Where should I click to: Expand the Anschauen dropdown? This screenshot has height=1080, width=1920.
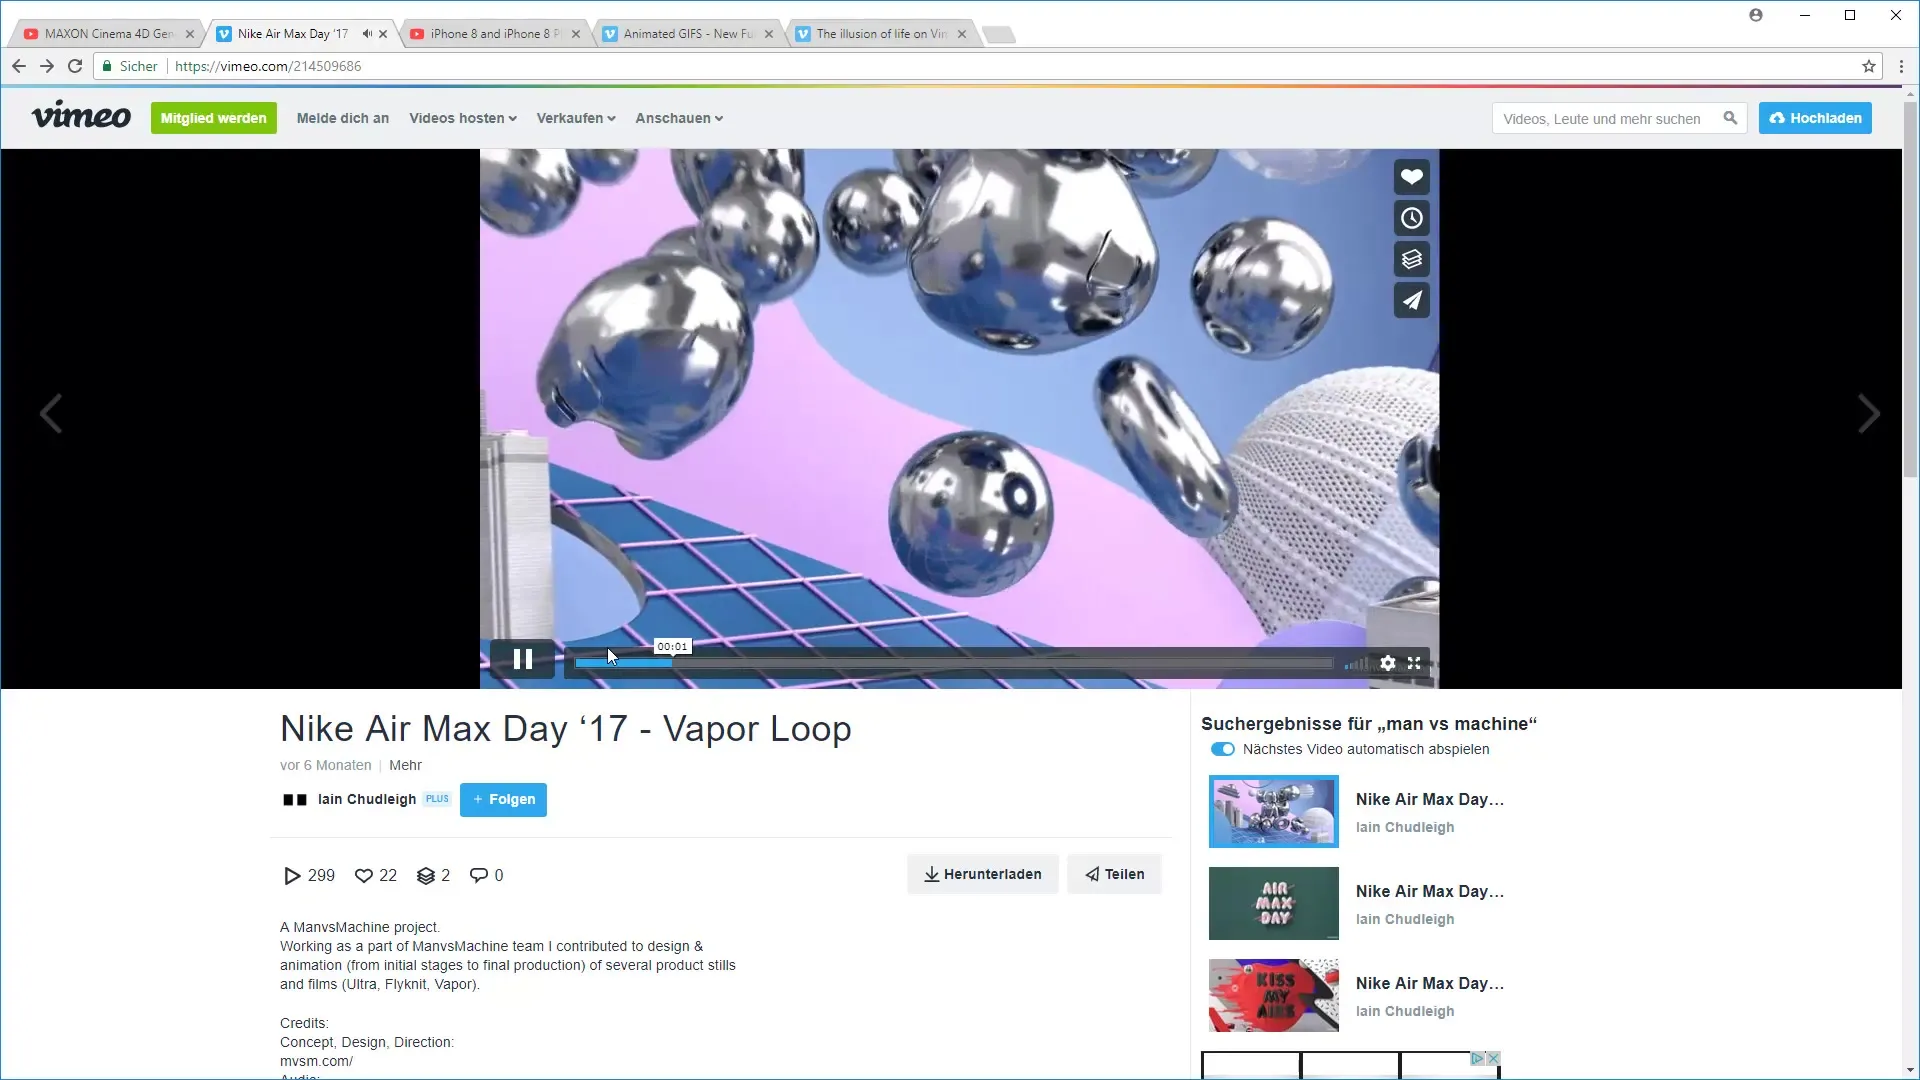(x=679, y=118)
